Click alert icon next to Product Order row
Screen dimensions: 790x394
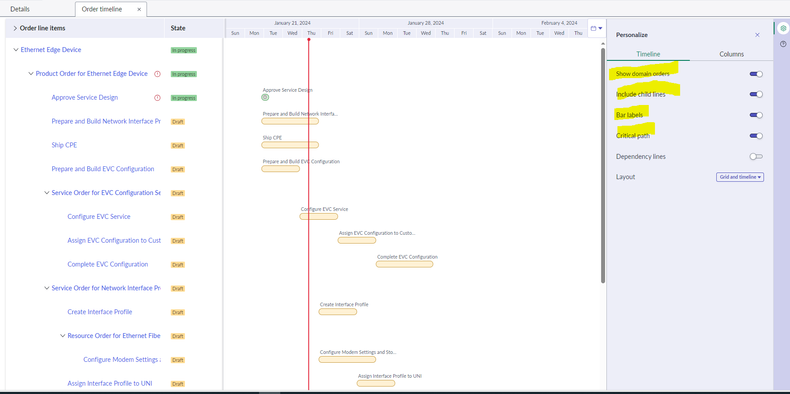tap(157, 74)
